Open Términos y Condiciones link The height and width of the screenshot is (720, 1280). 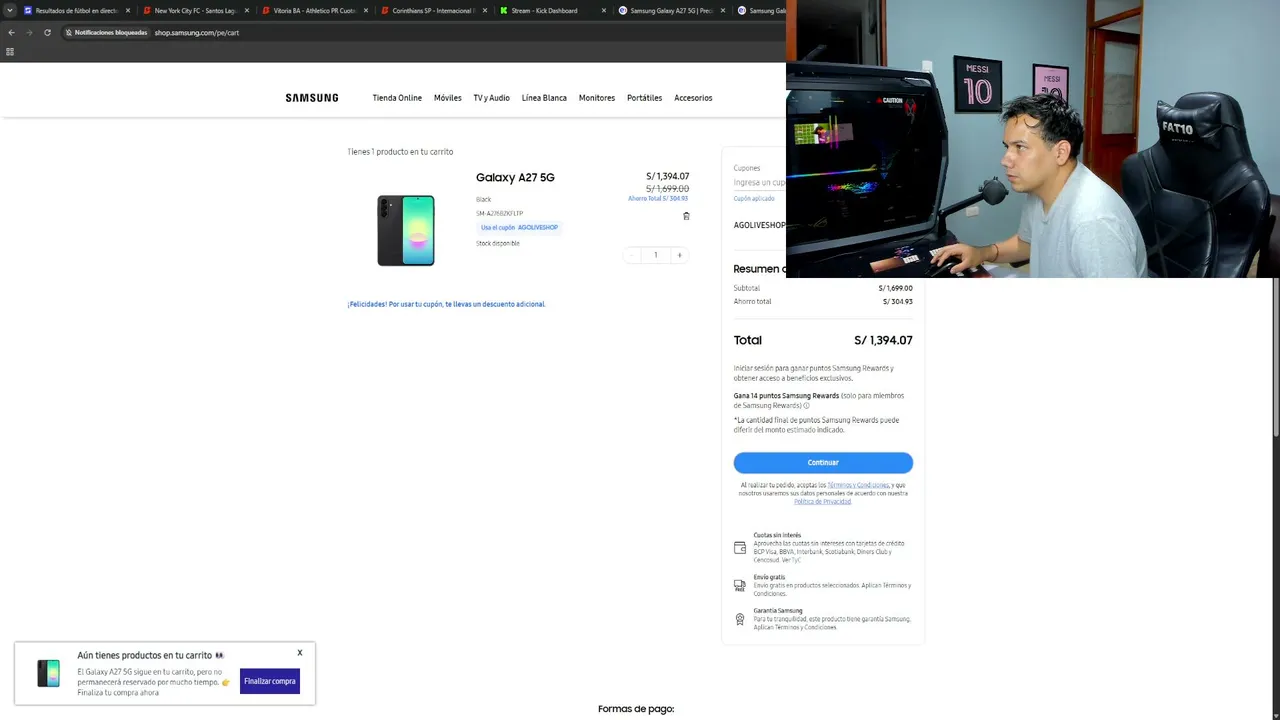coord(858,485)
